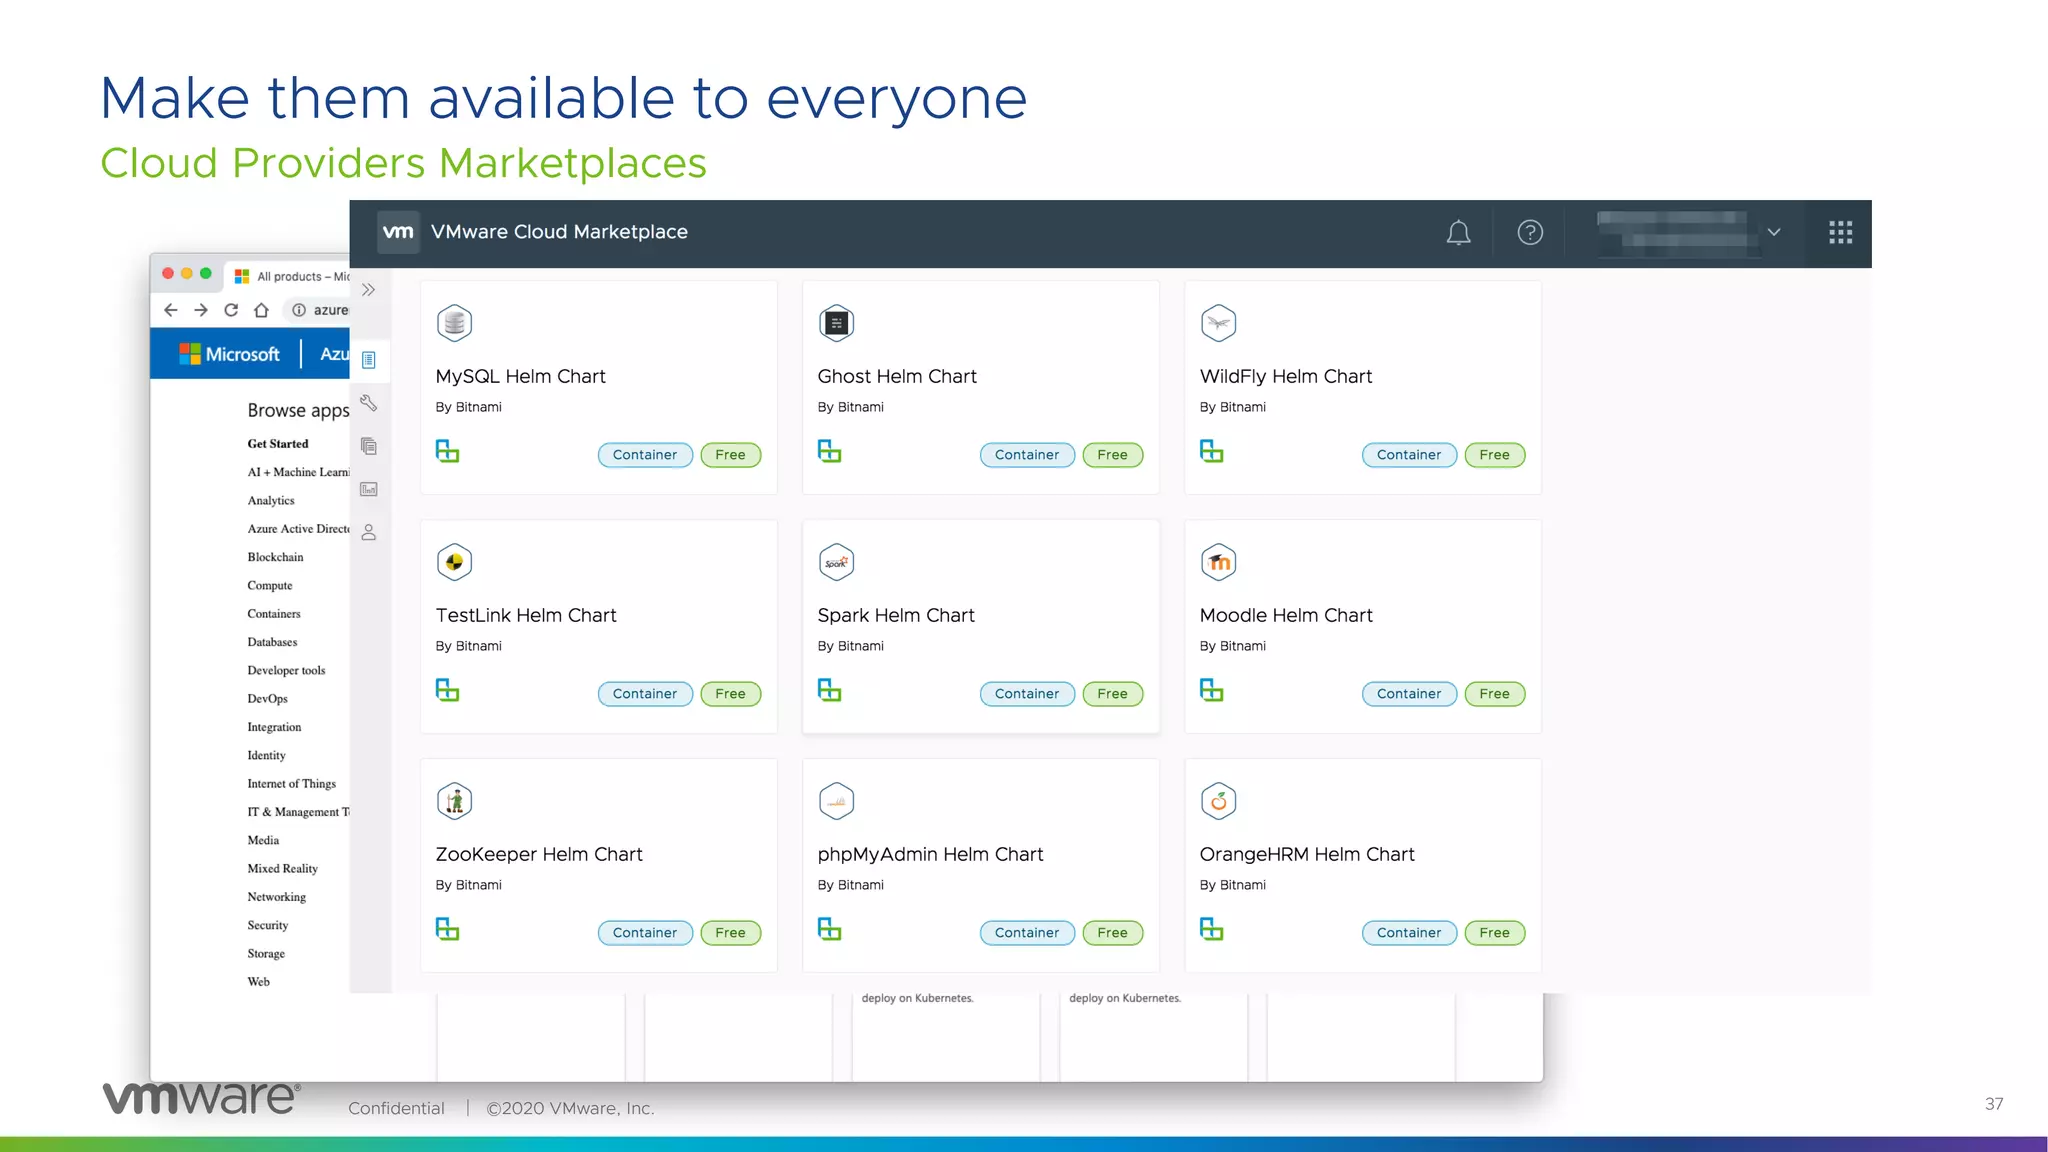Viewport: 2048px width, 1152px height.
Task: Click the VMware vm logo in header
Action: point(398,232)
